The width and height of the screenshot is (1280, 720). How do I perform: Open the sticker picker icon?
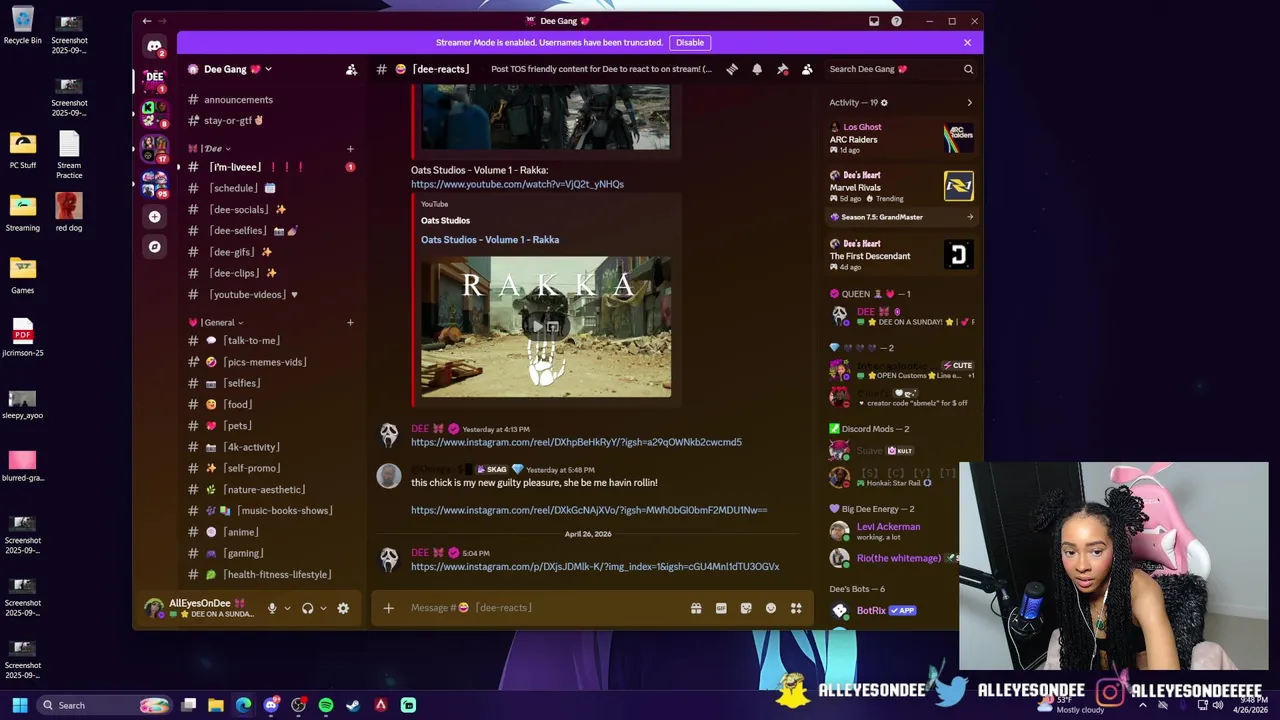click(x=746, y=608)
